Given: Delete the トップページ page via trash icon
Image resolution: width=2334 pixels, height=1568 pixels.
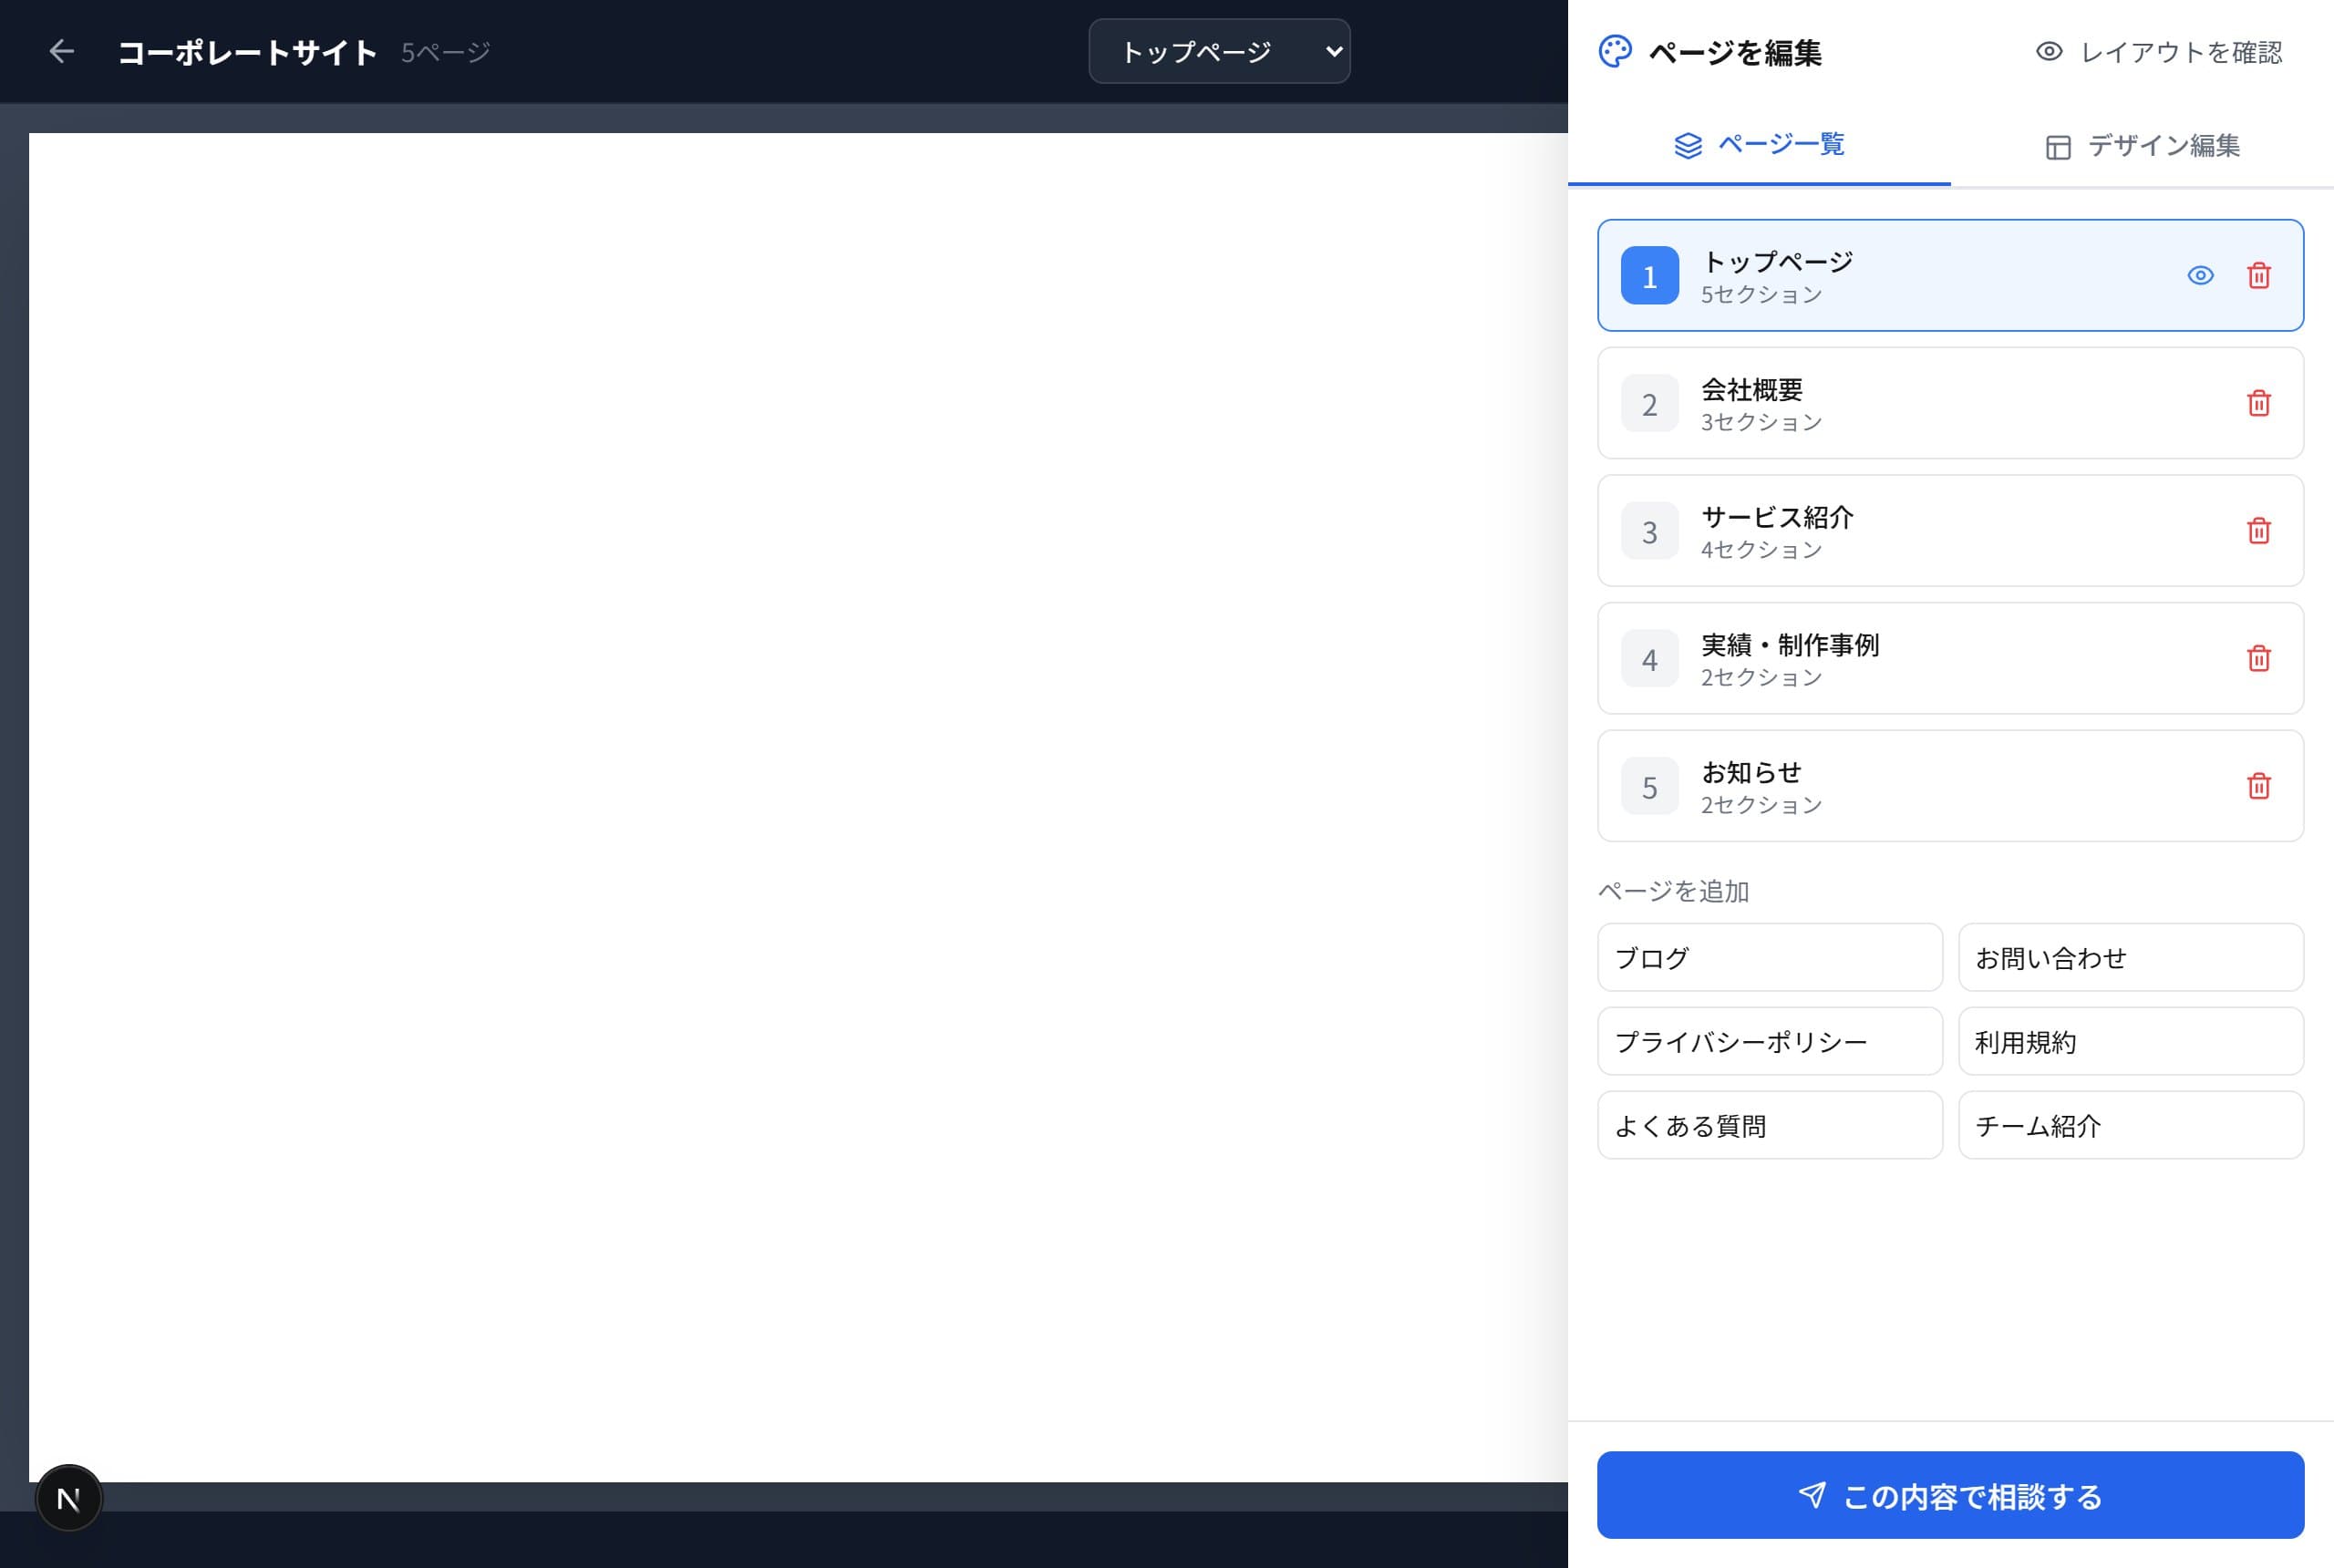Looking at the screenshot, I should click(2259, 275).
